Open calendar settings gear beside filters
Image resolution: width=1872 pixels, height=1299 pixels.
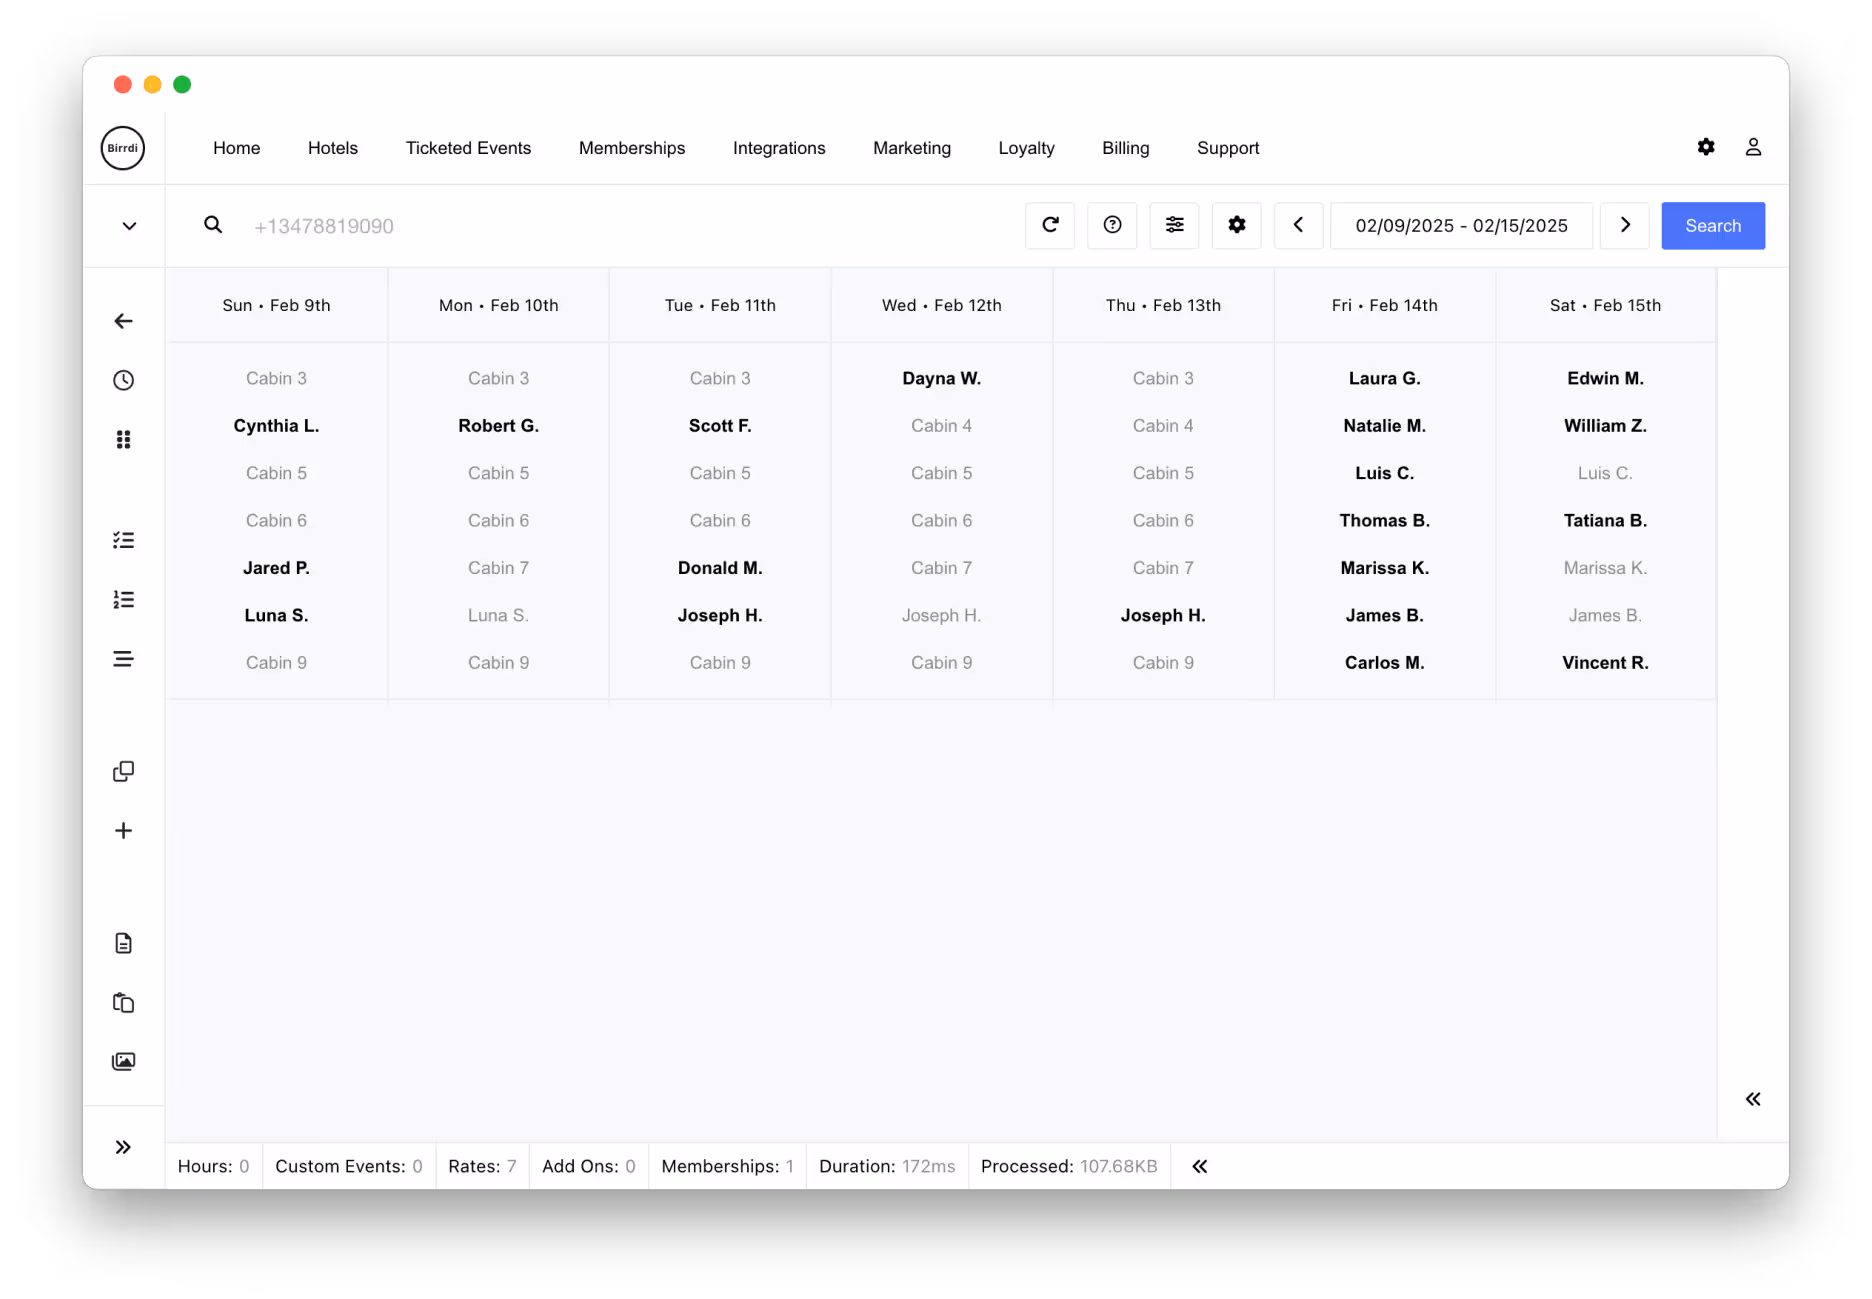(1237, 225)
